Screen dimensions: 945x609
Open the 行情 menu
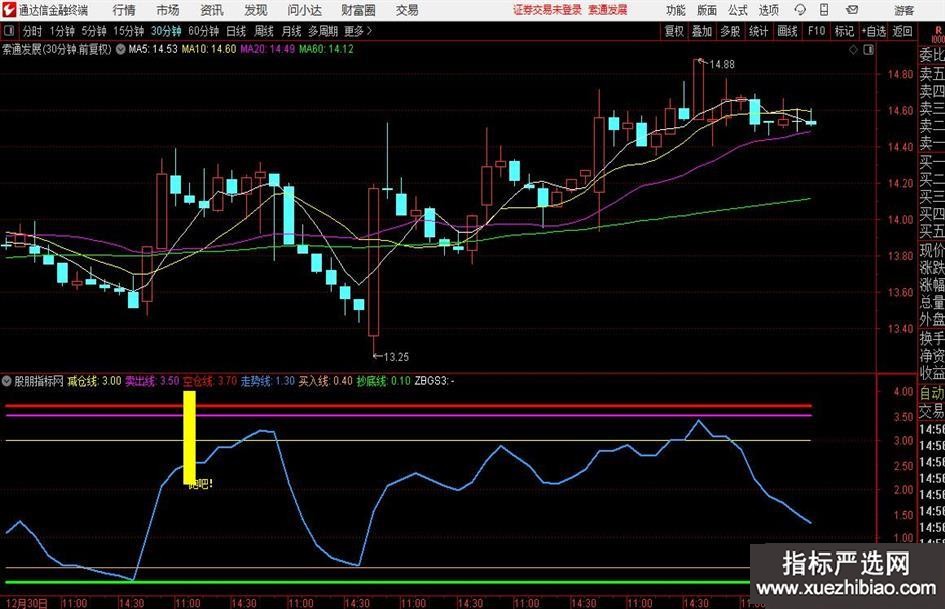124,10
